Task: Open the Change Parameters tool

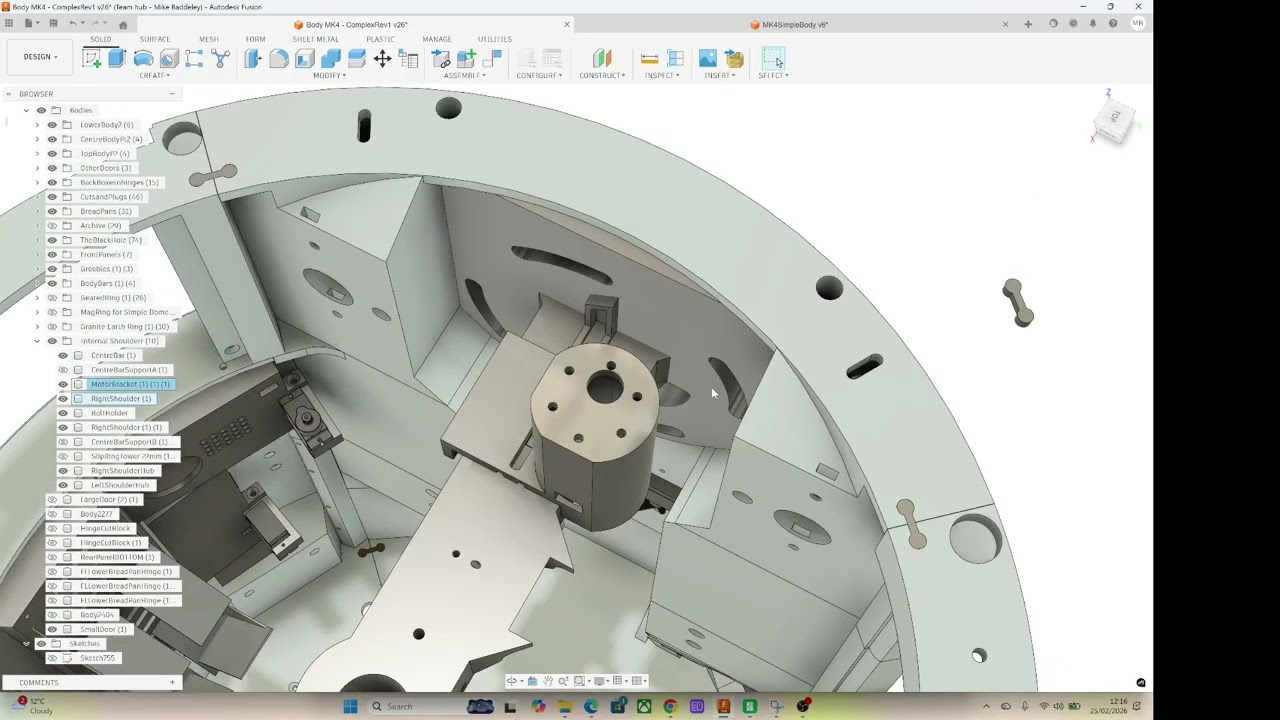Action: 409,59
